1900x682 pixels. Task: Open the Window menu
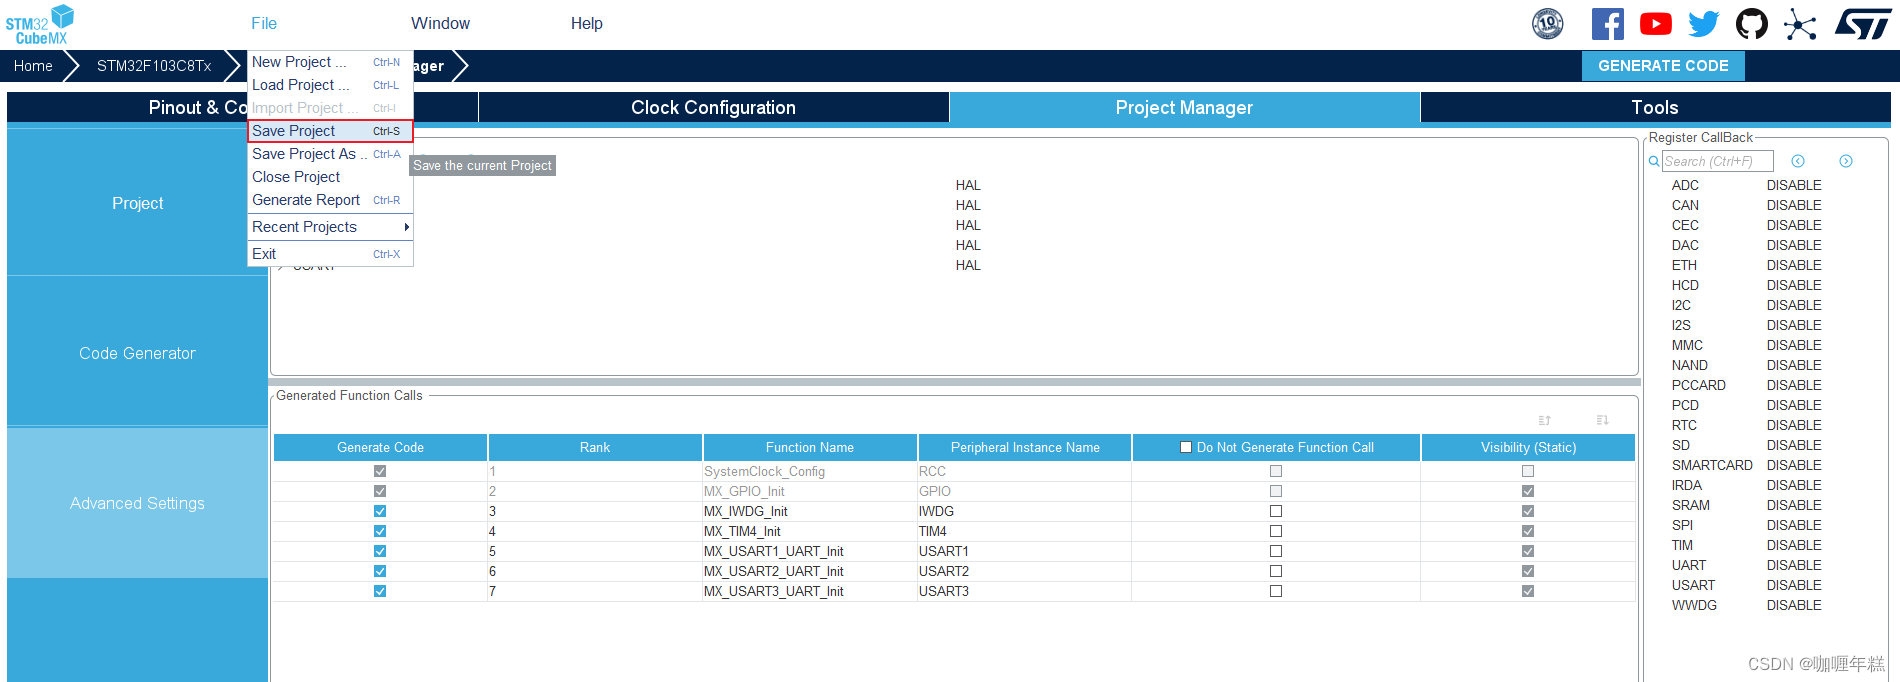(440, 23)
